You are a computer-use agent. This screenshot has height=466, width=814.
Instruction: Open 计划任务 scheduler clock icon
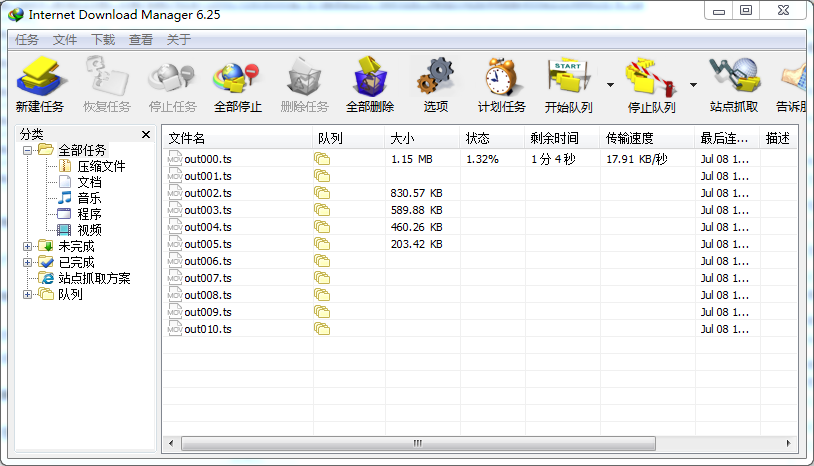[501, 76]
